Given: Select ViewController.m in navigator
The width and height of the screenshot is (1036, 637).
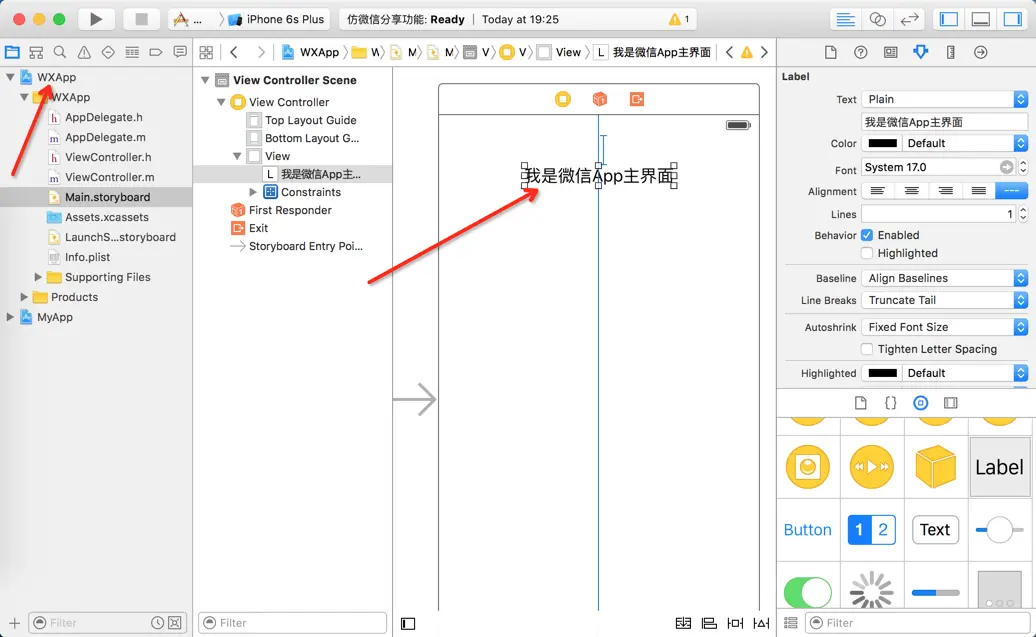Looking at the screenshot, I should (x=102, y=177).
